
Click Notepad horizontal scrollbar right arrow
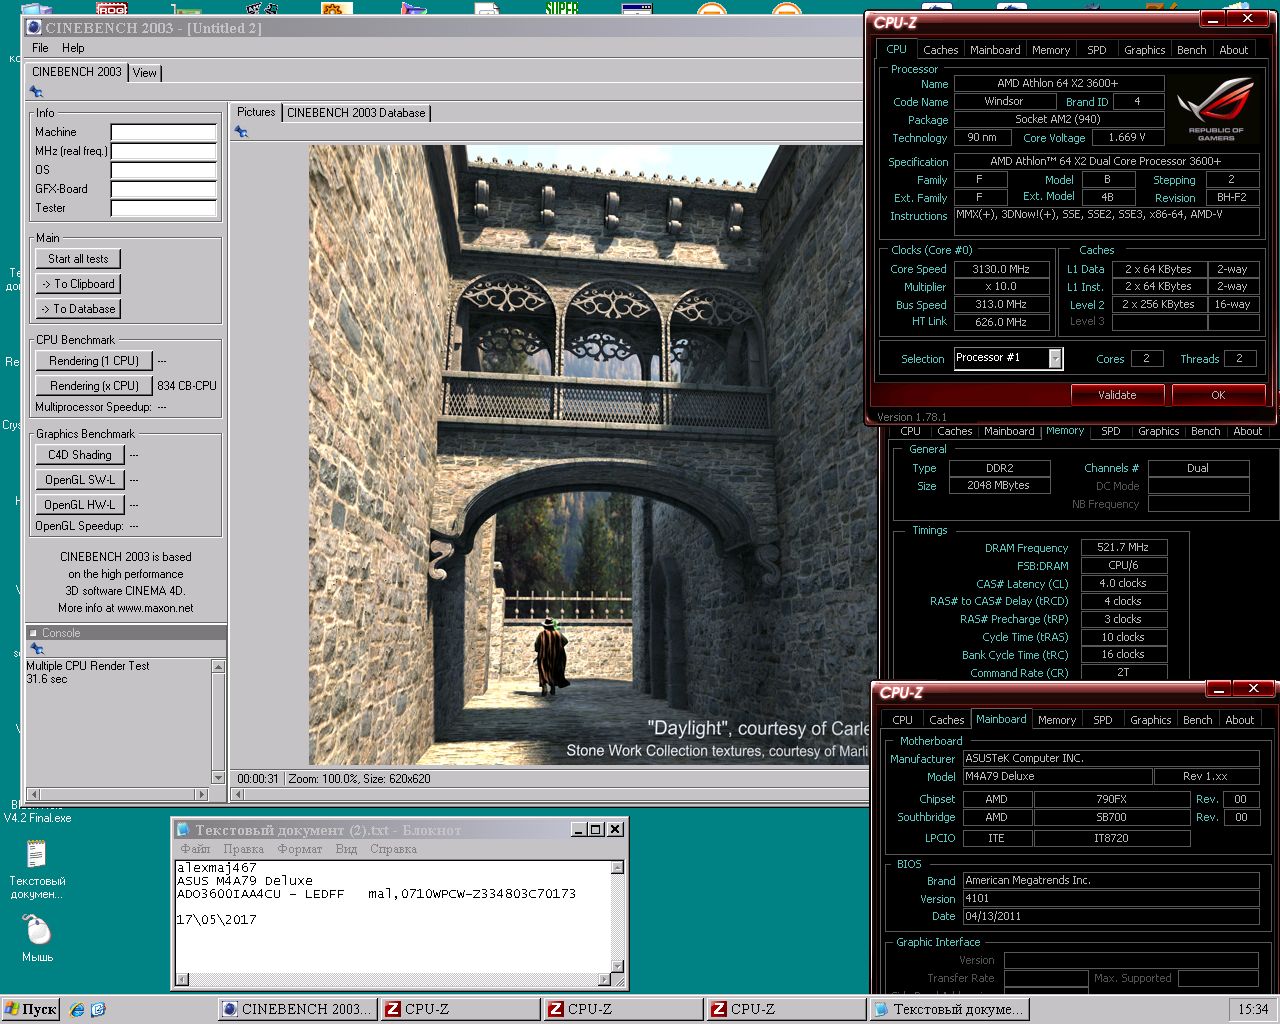[603, 979]
